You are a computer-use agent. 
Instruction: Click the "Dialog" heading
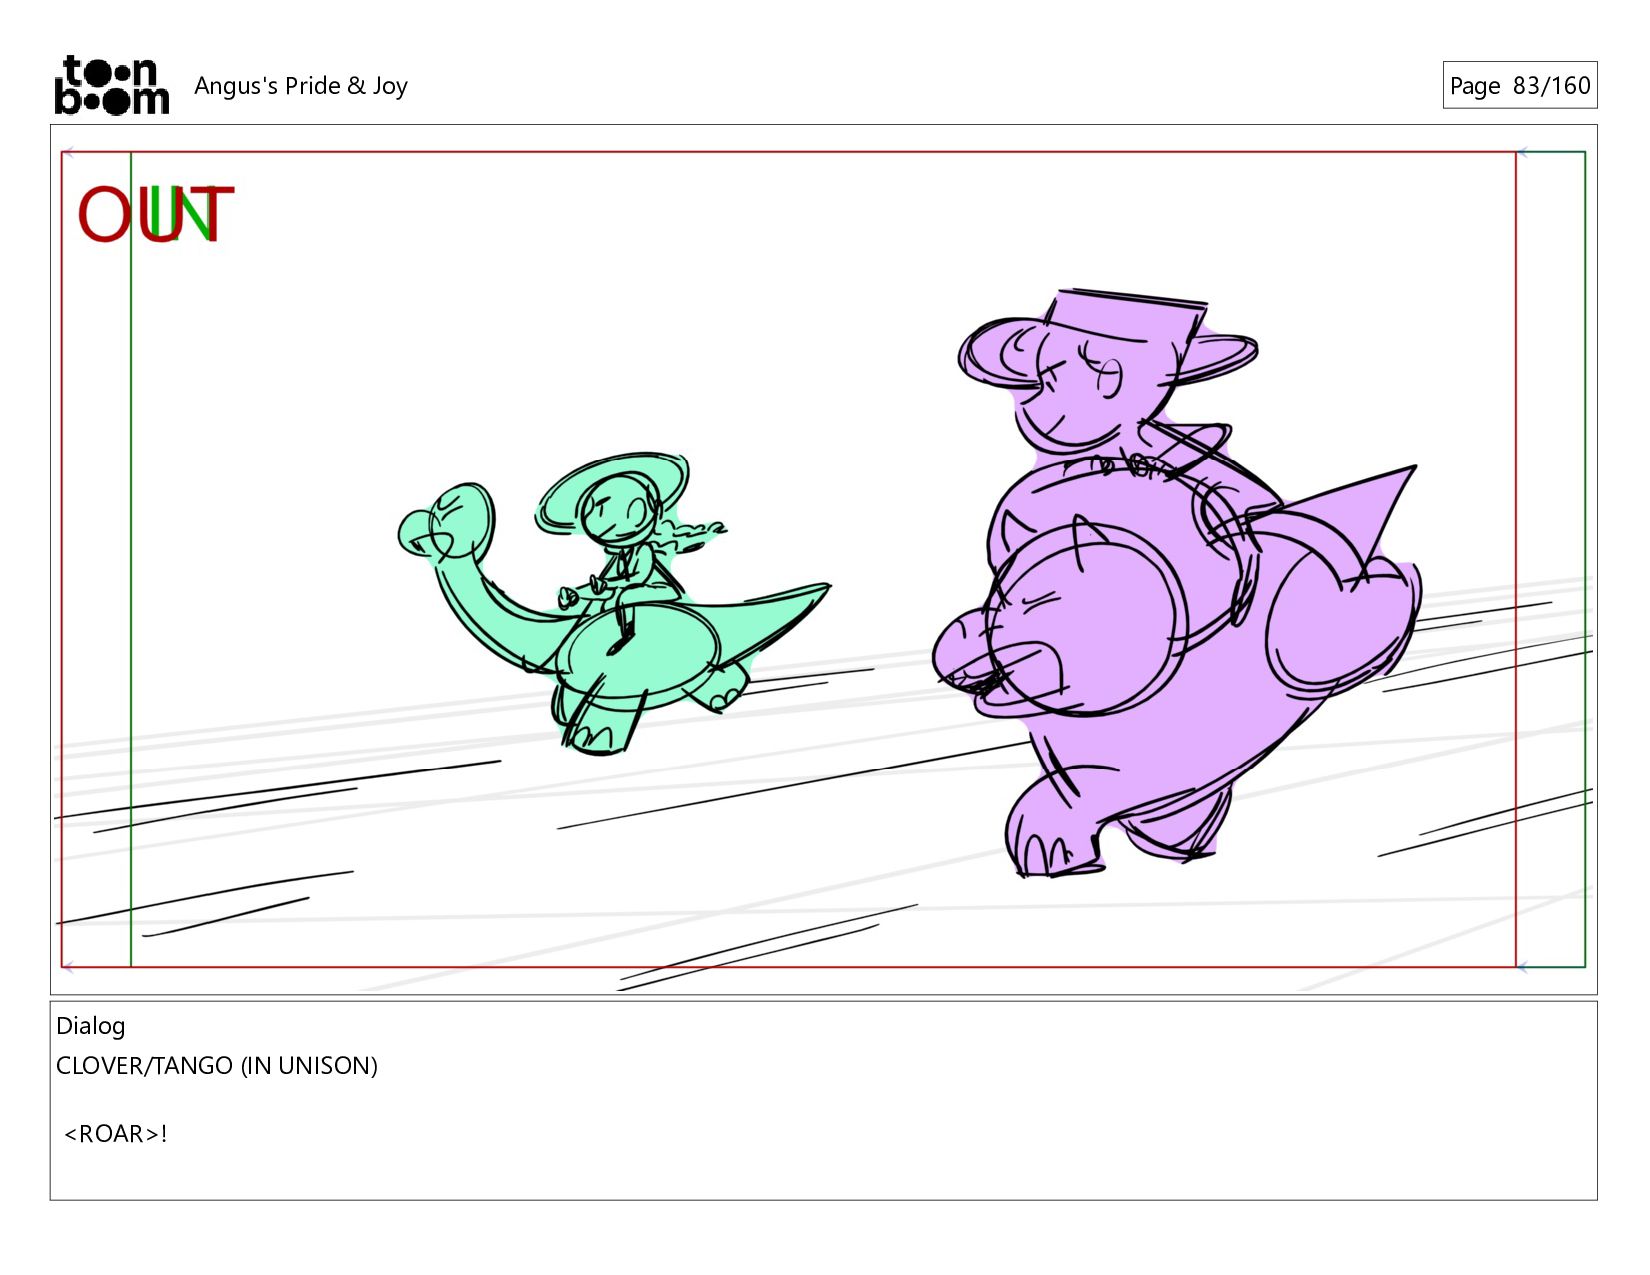(91, 1026)
